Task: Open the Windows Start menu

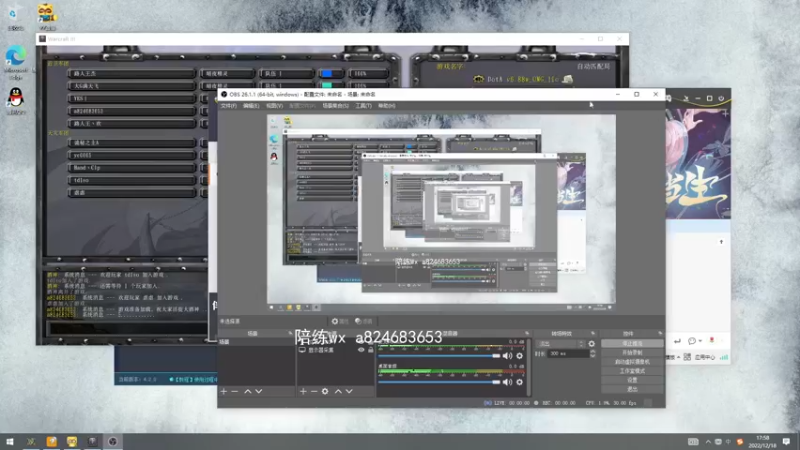Action: (x=10, y=441)
